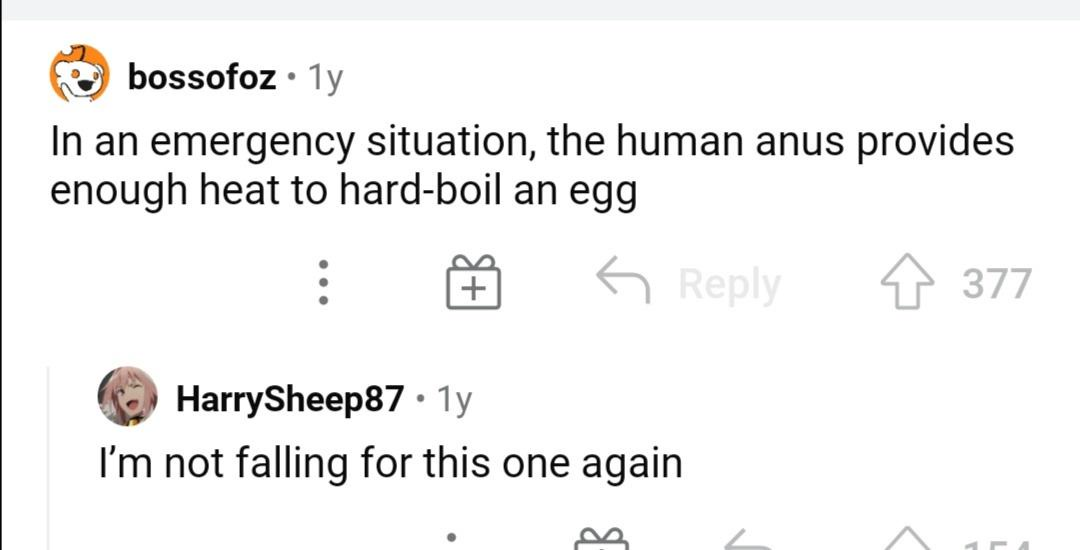Open HarrySheep87's anime avatar picture
The height and width of the screenshot is (550, 1080).
click(127, 396)
